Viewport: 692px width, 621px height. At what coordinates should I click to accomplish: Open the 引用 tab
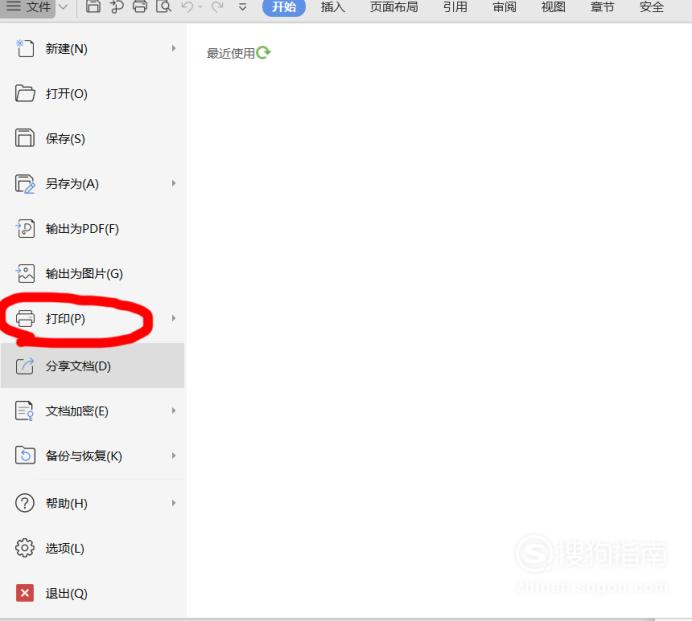coord(455,7)
